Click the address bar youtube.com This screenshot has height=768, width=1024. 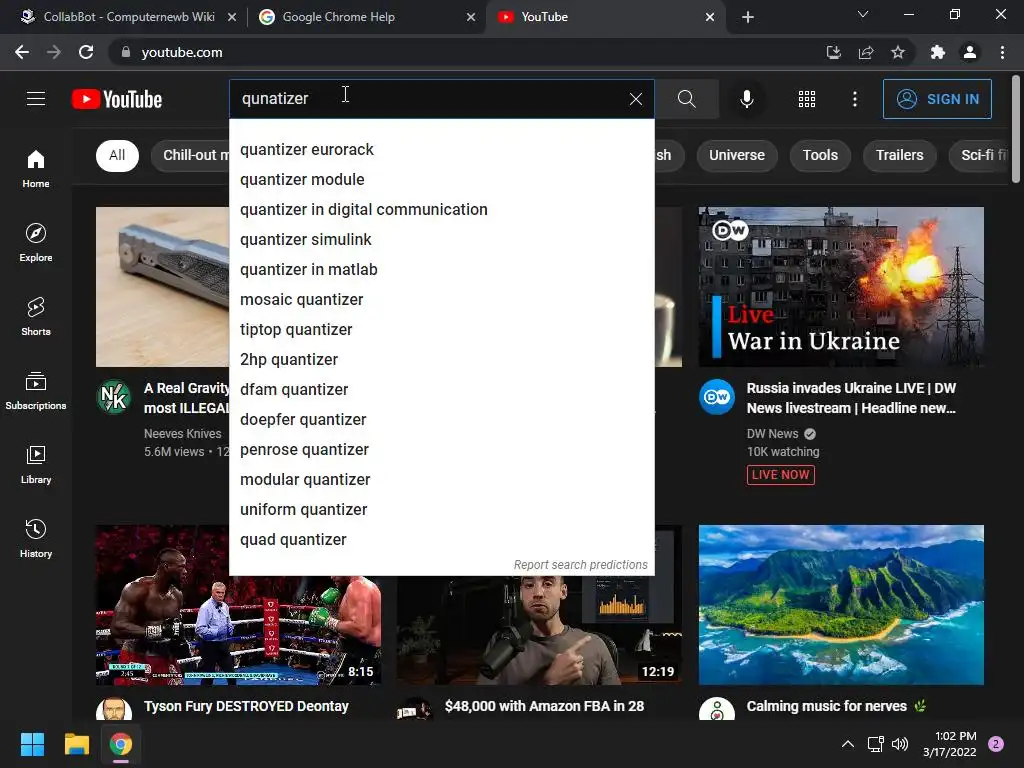pos(457,52)
